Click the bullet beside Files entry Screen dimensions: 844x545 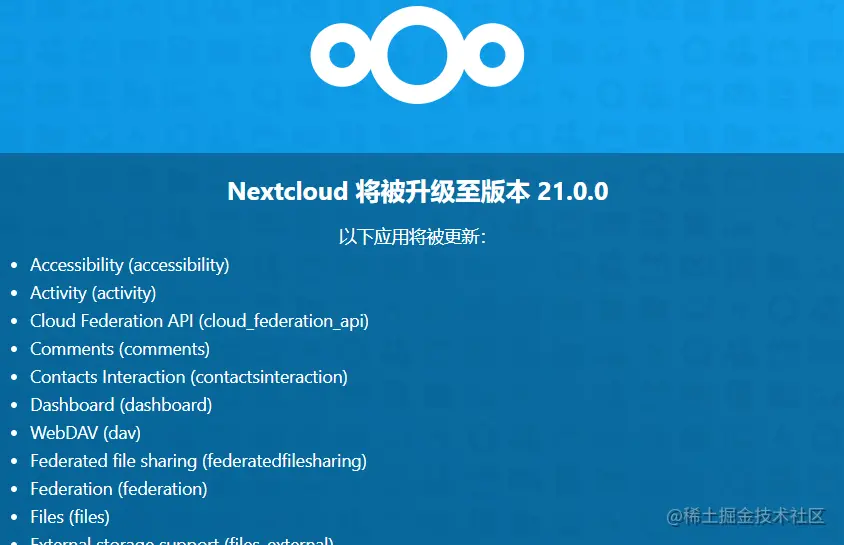(x=14, y=516)
